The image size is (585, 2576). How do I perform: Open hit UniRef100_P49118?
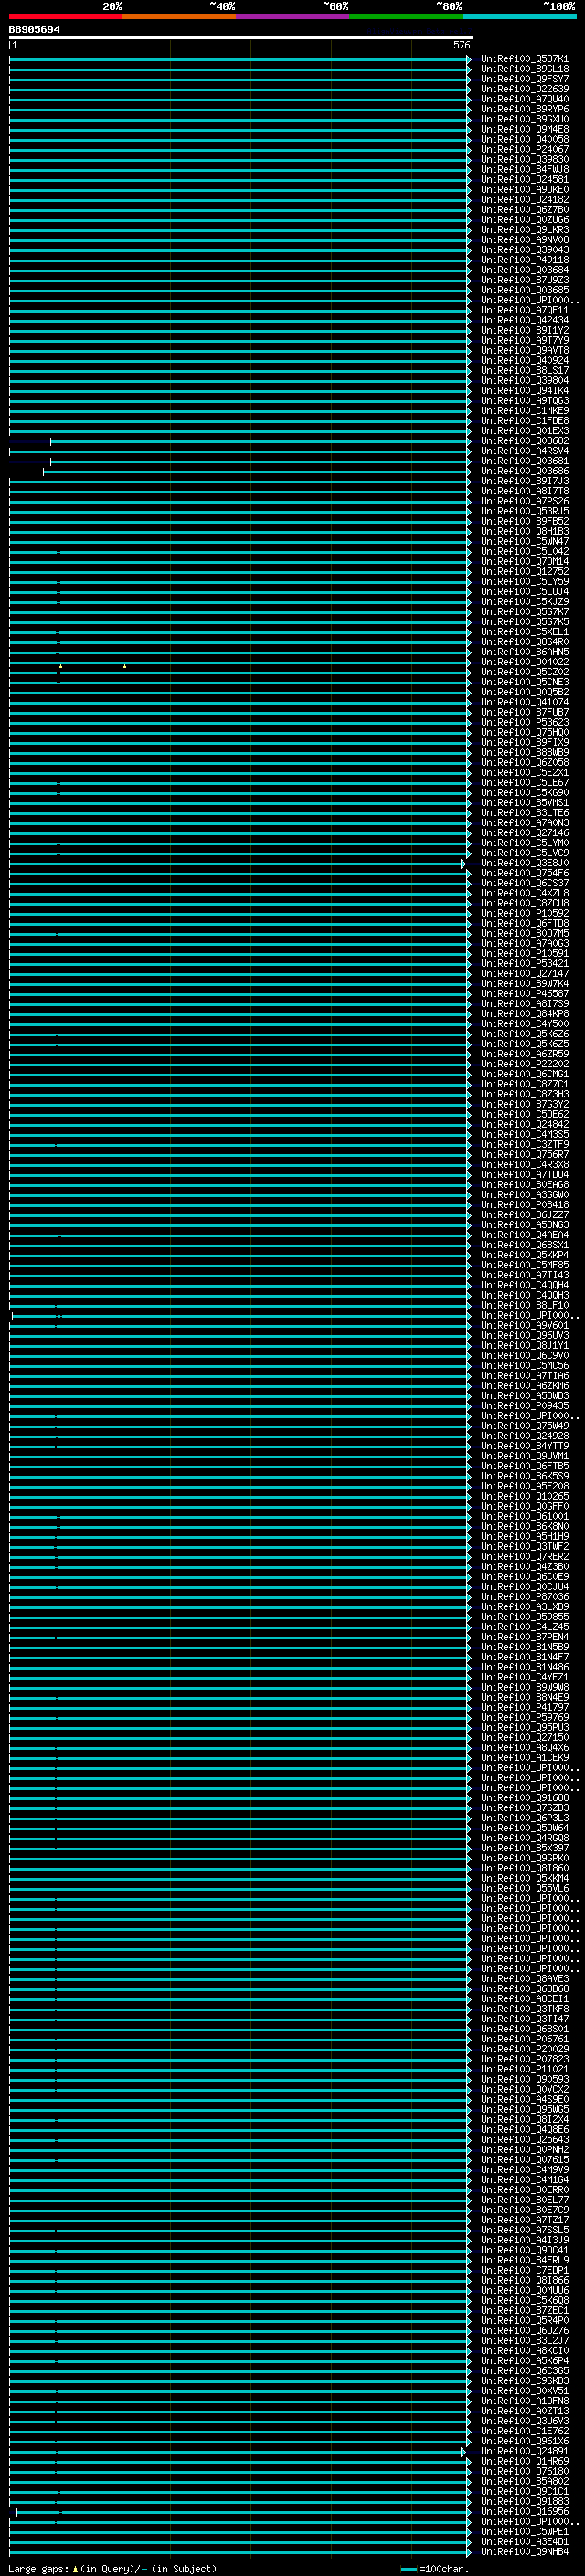tap(525, 260)
